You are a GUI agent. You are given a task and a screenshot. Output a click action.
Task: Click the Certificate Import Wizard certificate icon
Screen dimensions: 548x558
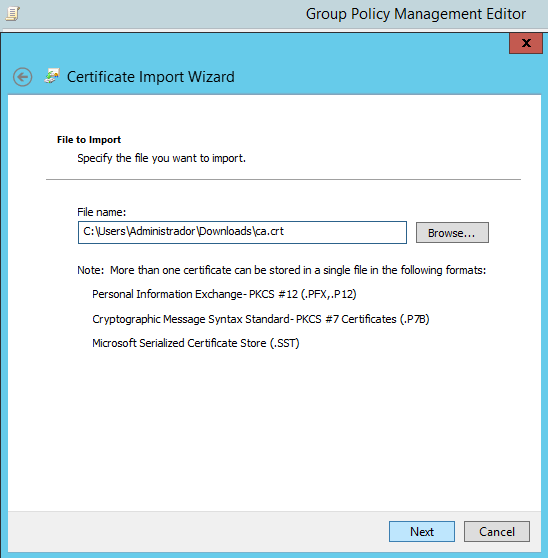pyautogui.click(x=52, y=76)
